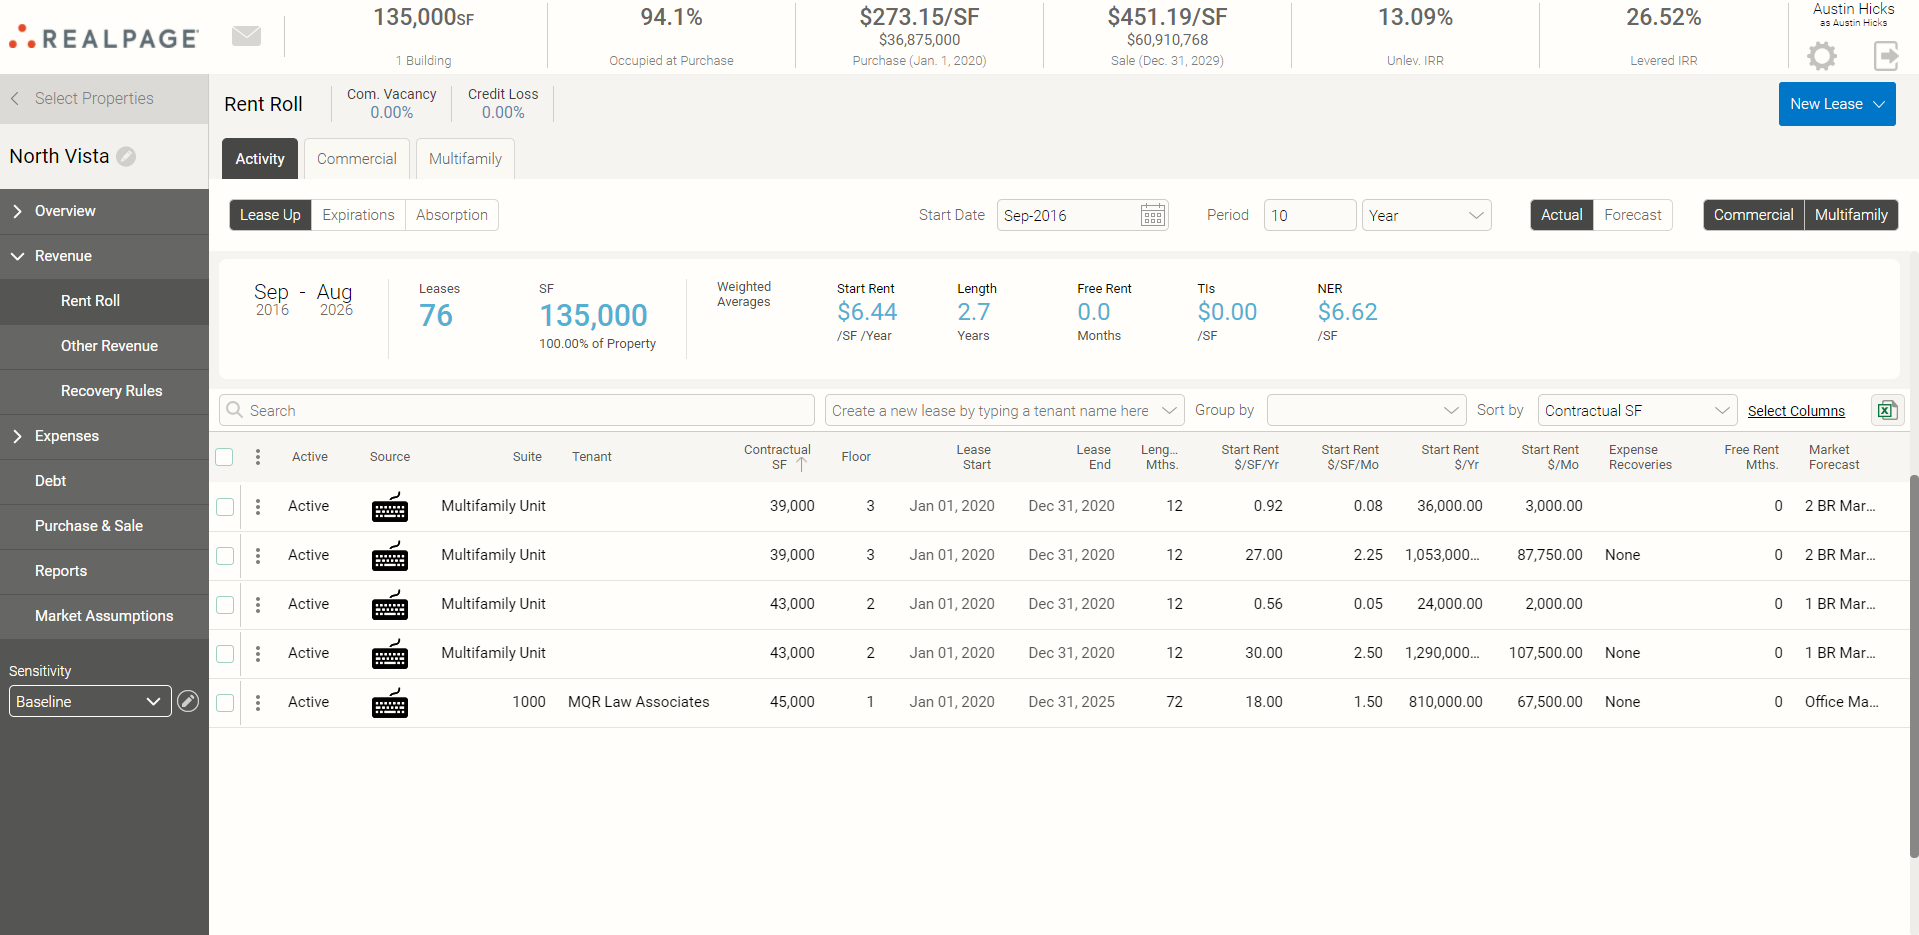Switch to the Commercial tab

click(356, 159)
